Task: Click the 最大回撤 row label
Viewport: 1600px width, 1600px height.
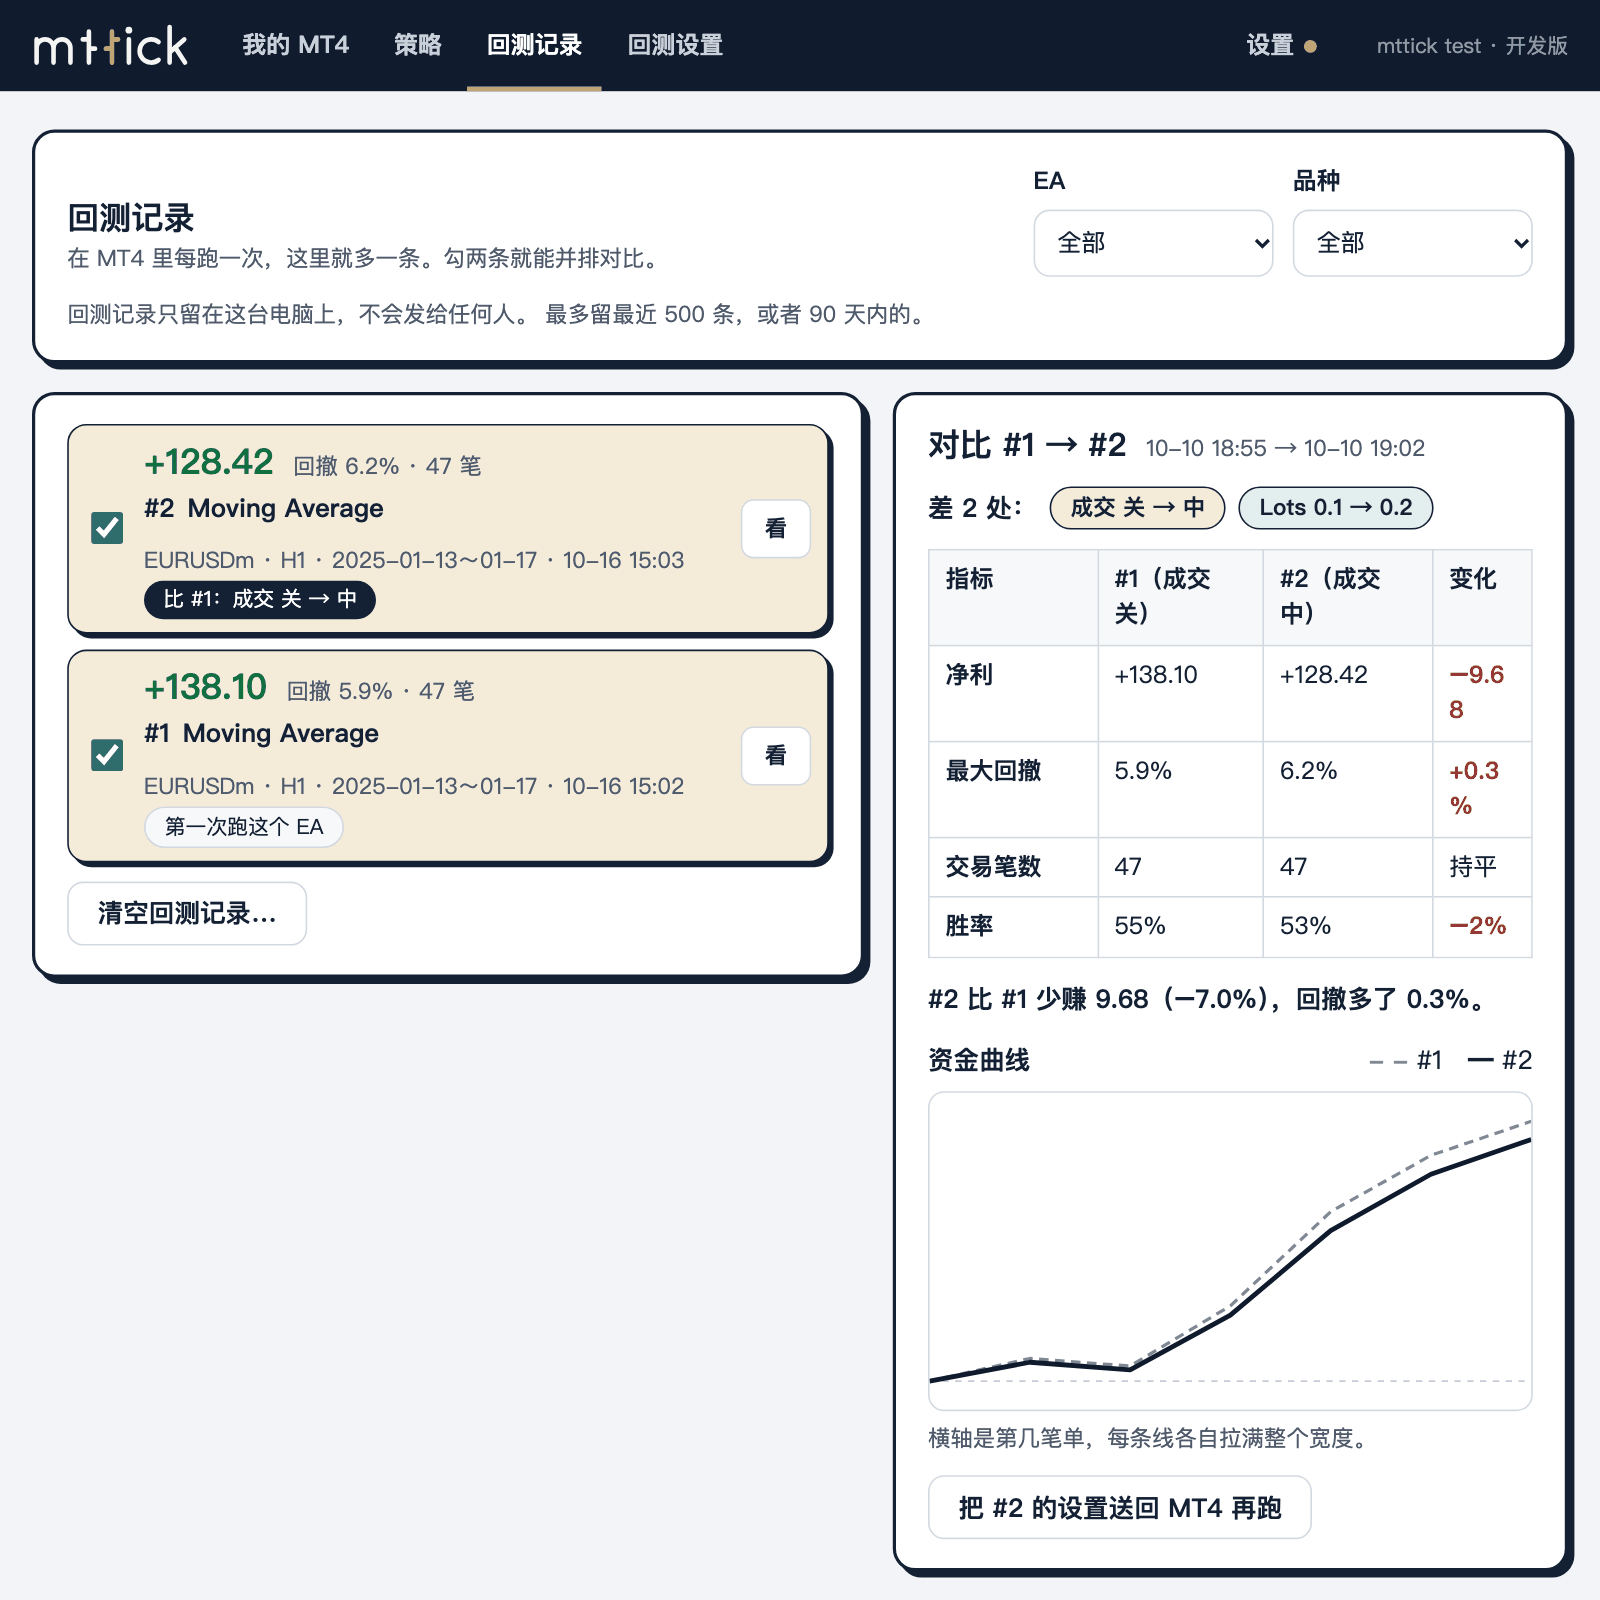Action: (993, 771)
